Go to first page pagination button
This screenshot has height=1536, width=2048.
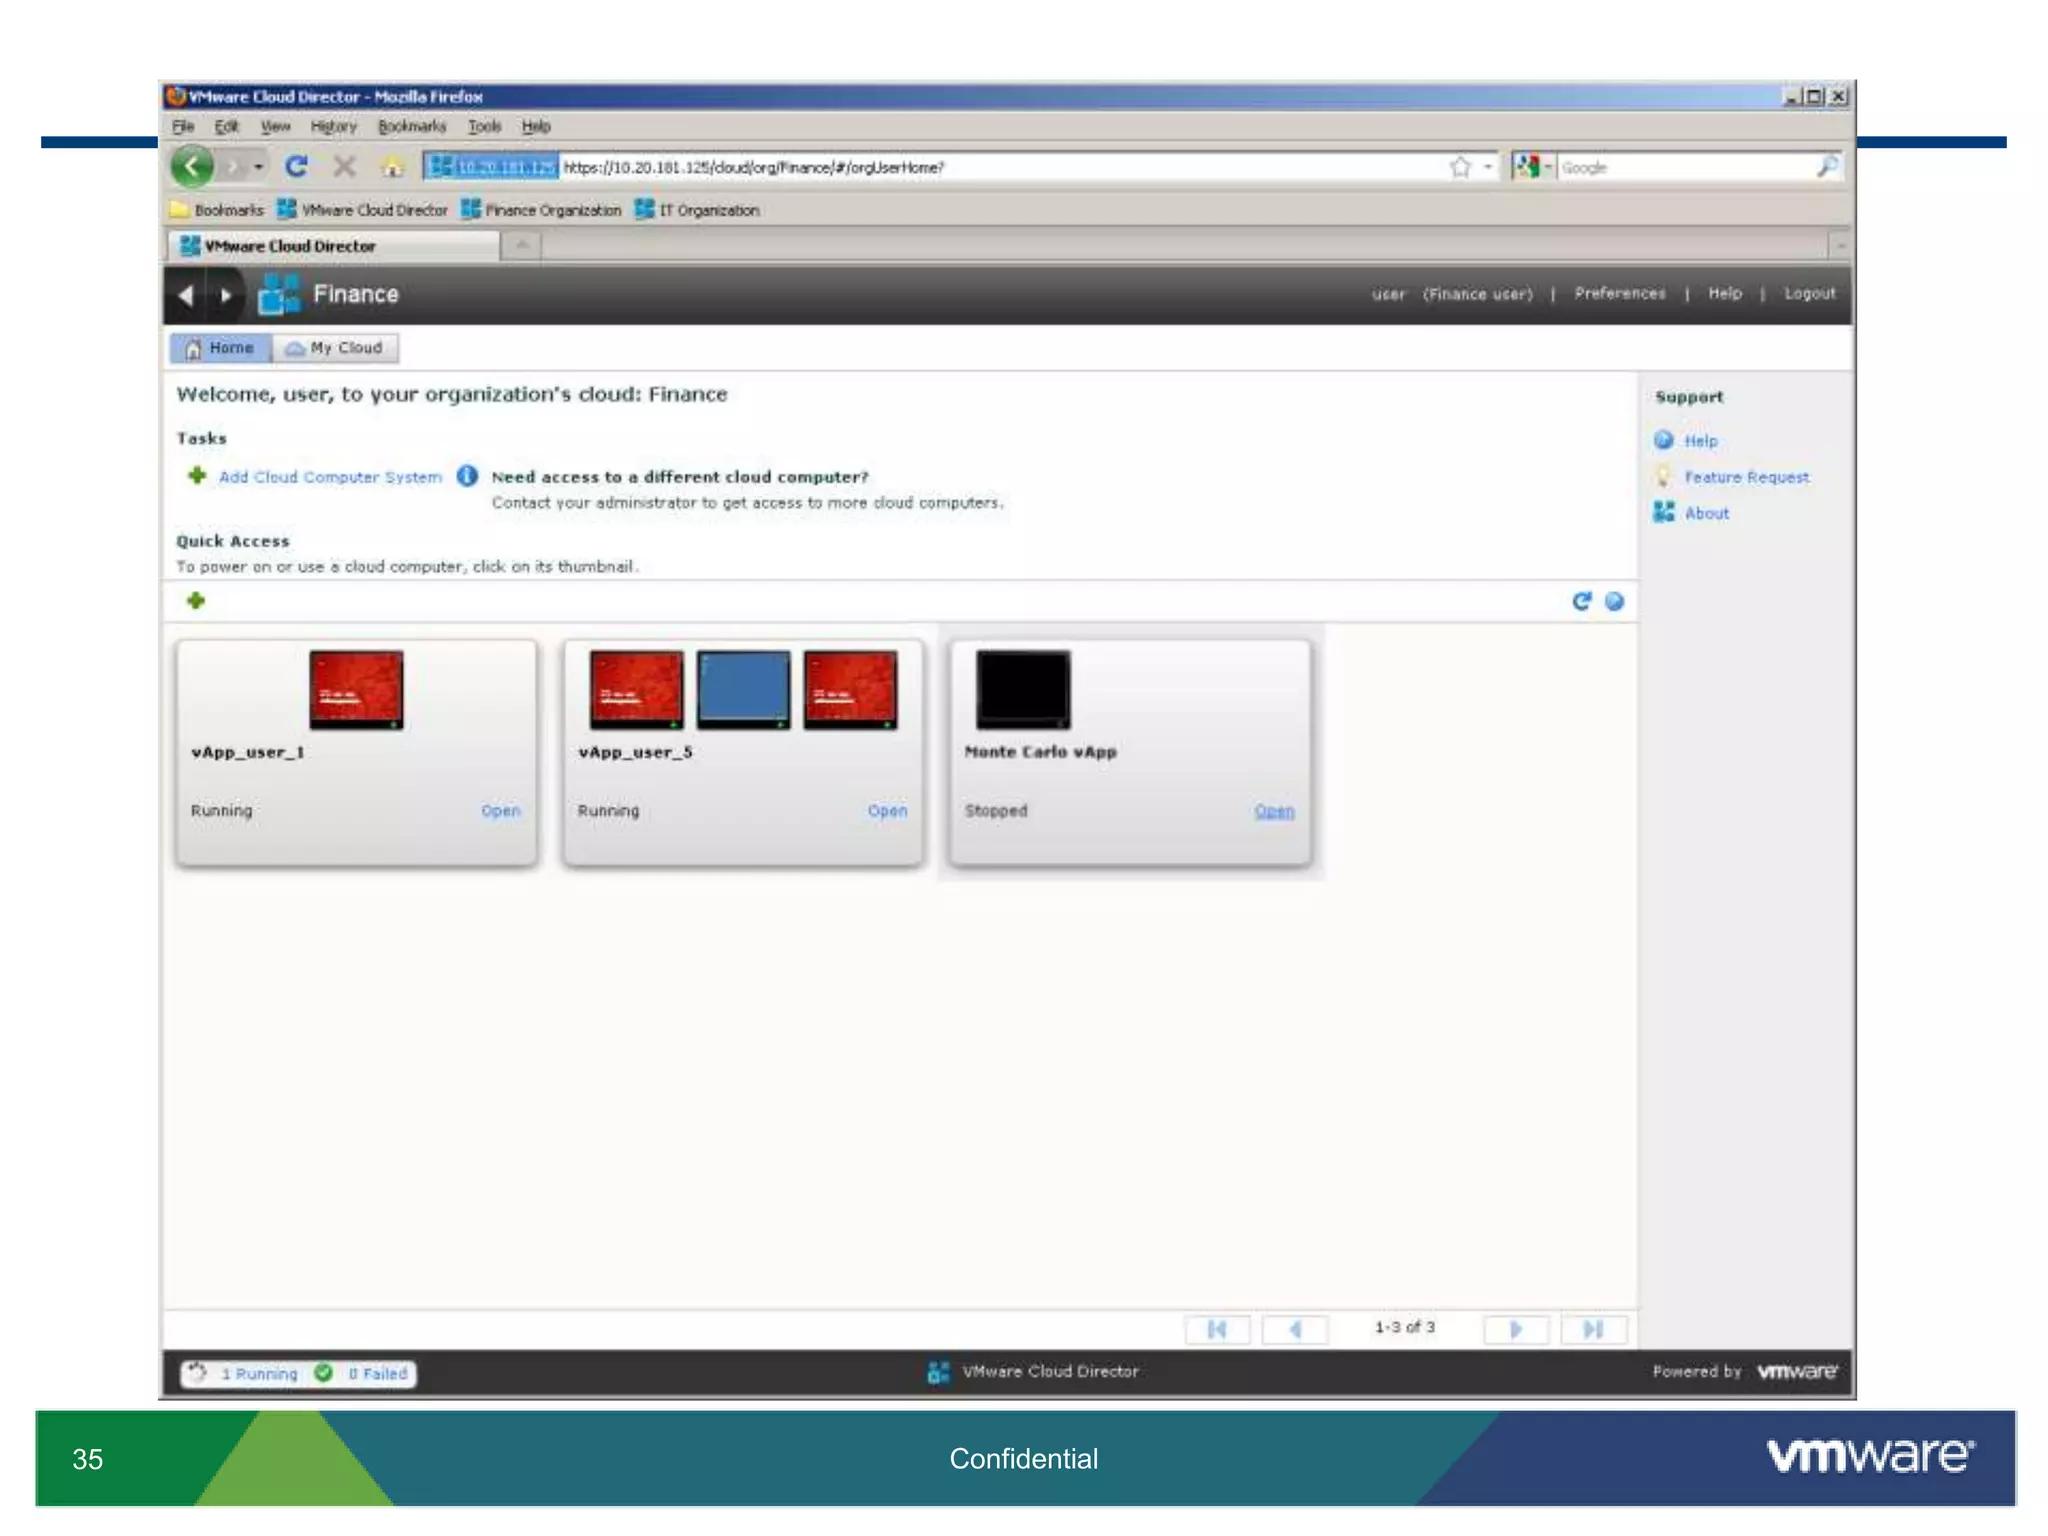pyautogui.click(x=1217, y=1329)
